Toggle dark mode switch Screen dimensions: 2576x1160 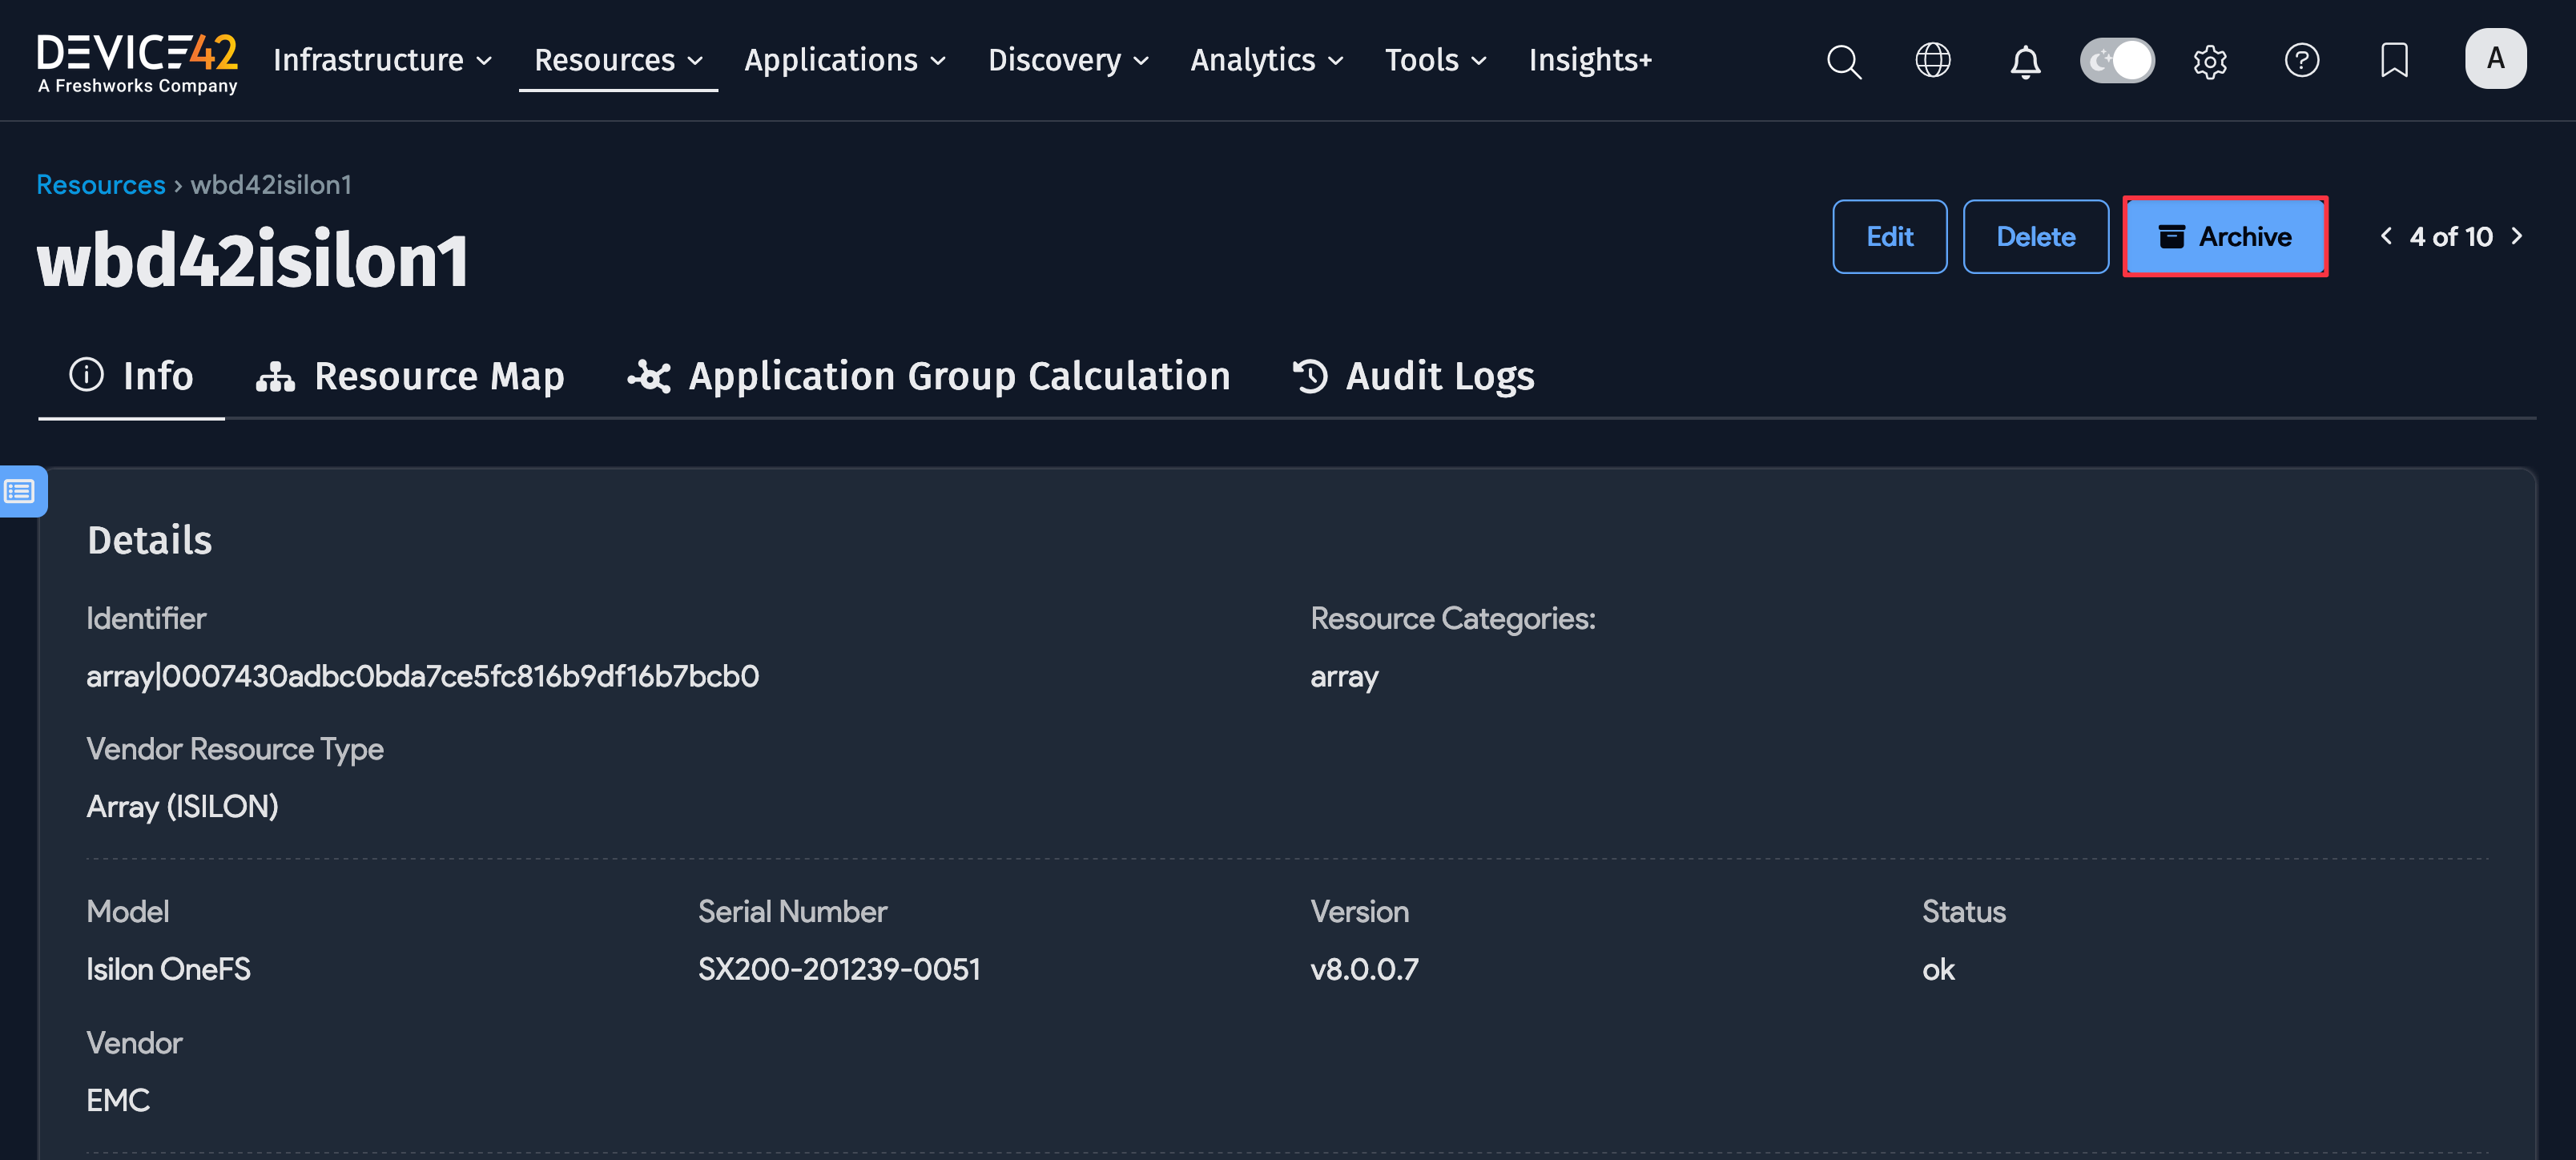point(2117,60)
